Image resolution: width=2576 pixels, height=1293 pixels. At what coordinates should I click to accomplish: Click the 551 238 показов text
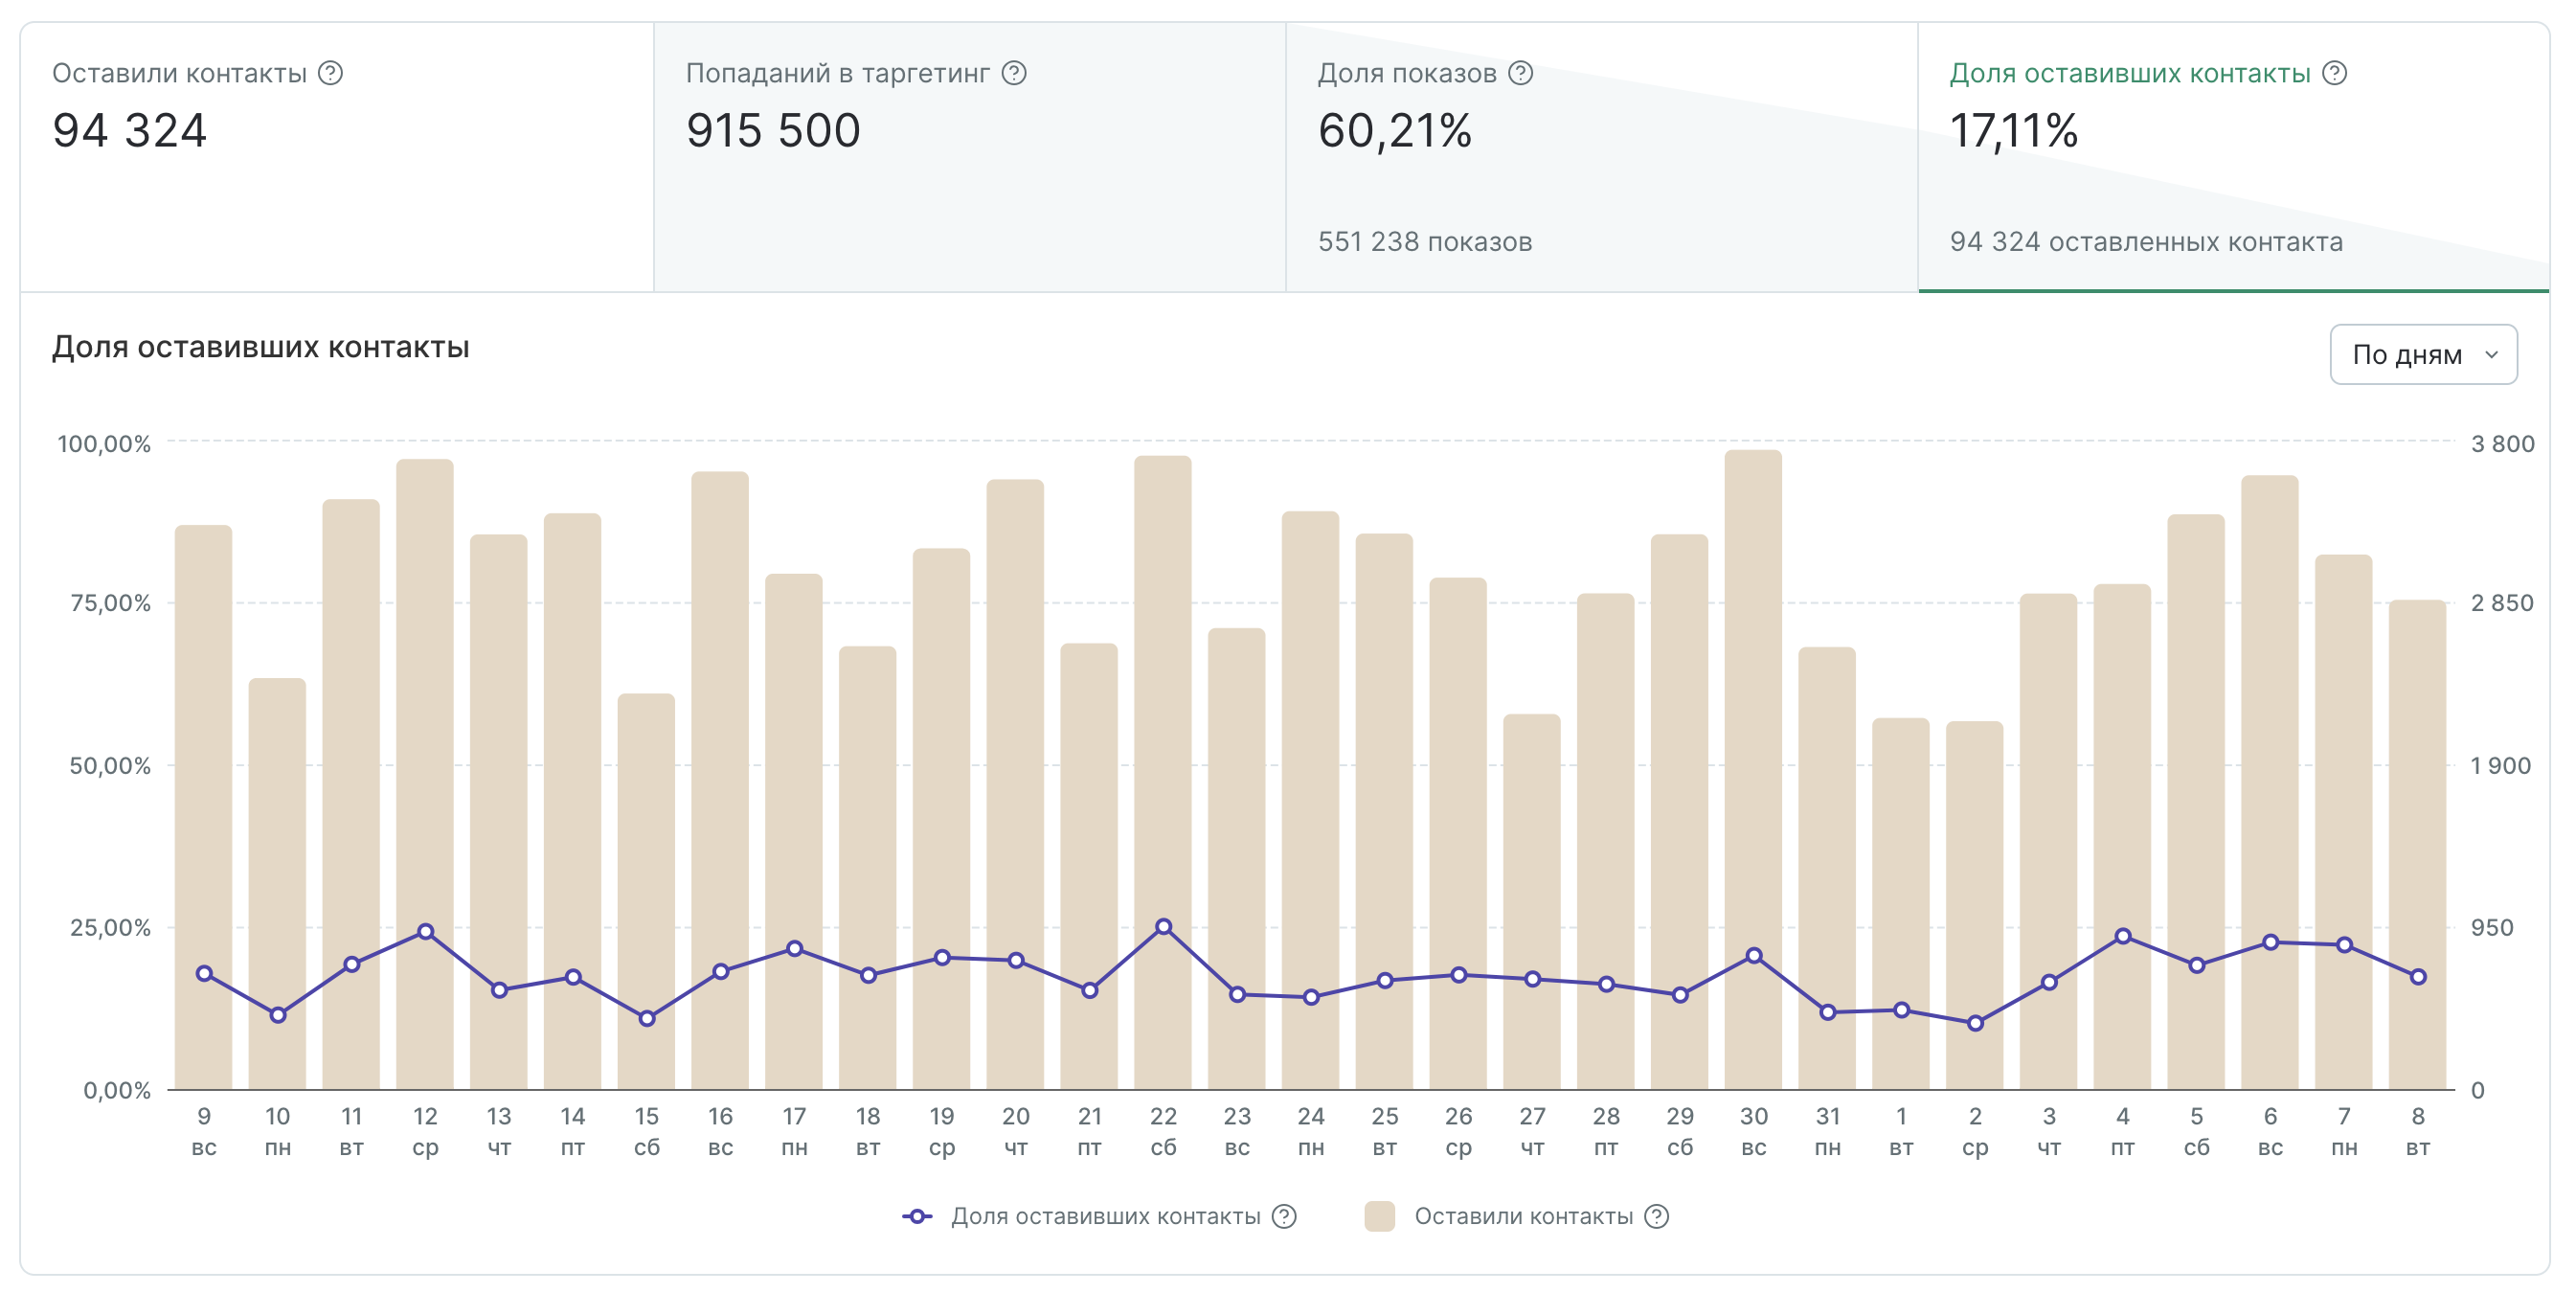pyautogui.click(x=1425, y=241)
